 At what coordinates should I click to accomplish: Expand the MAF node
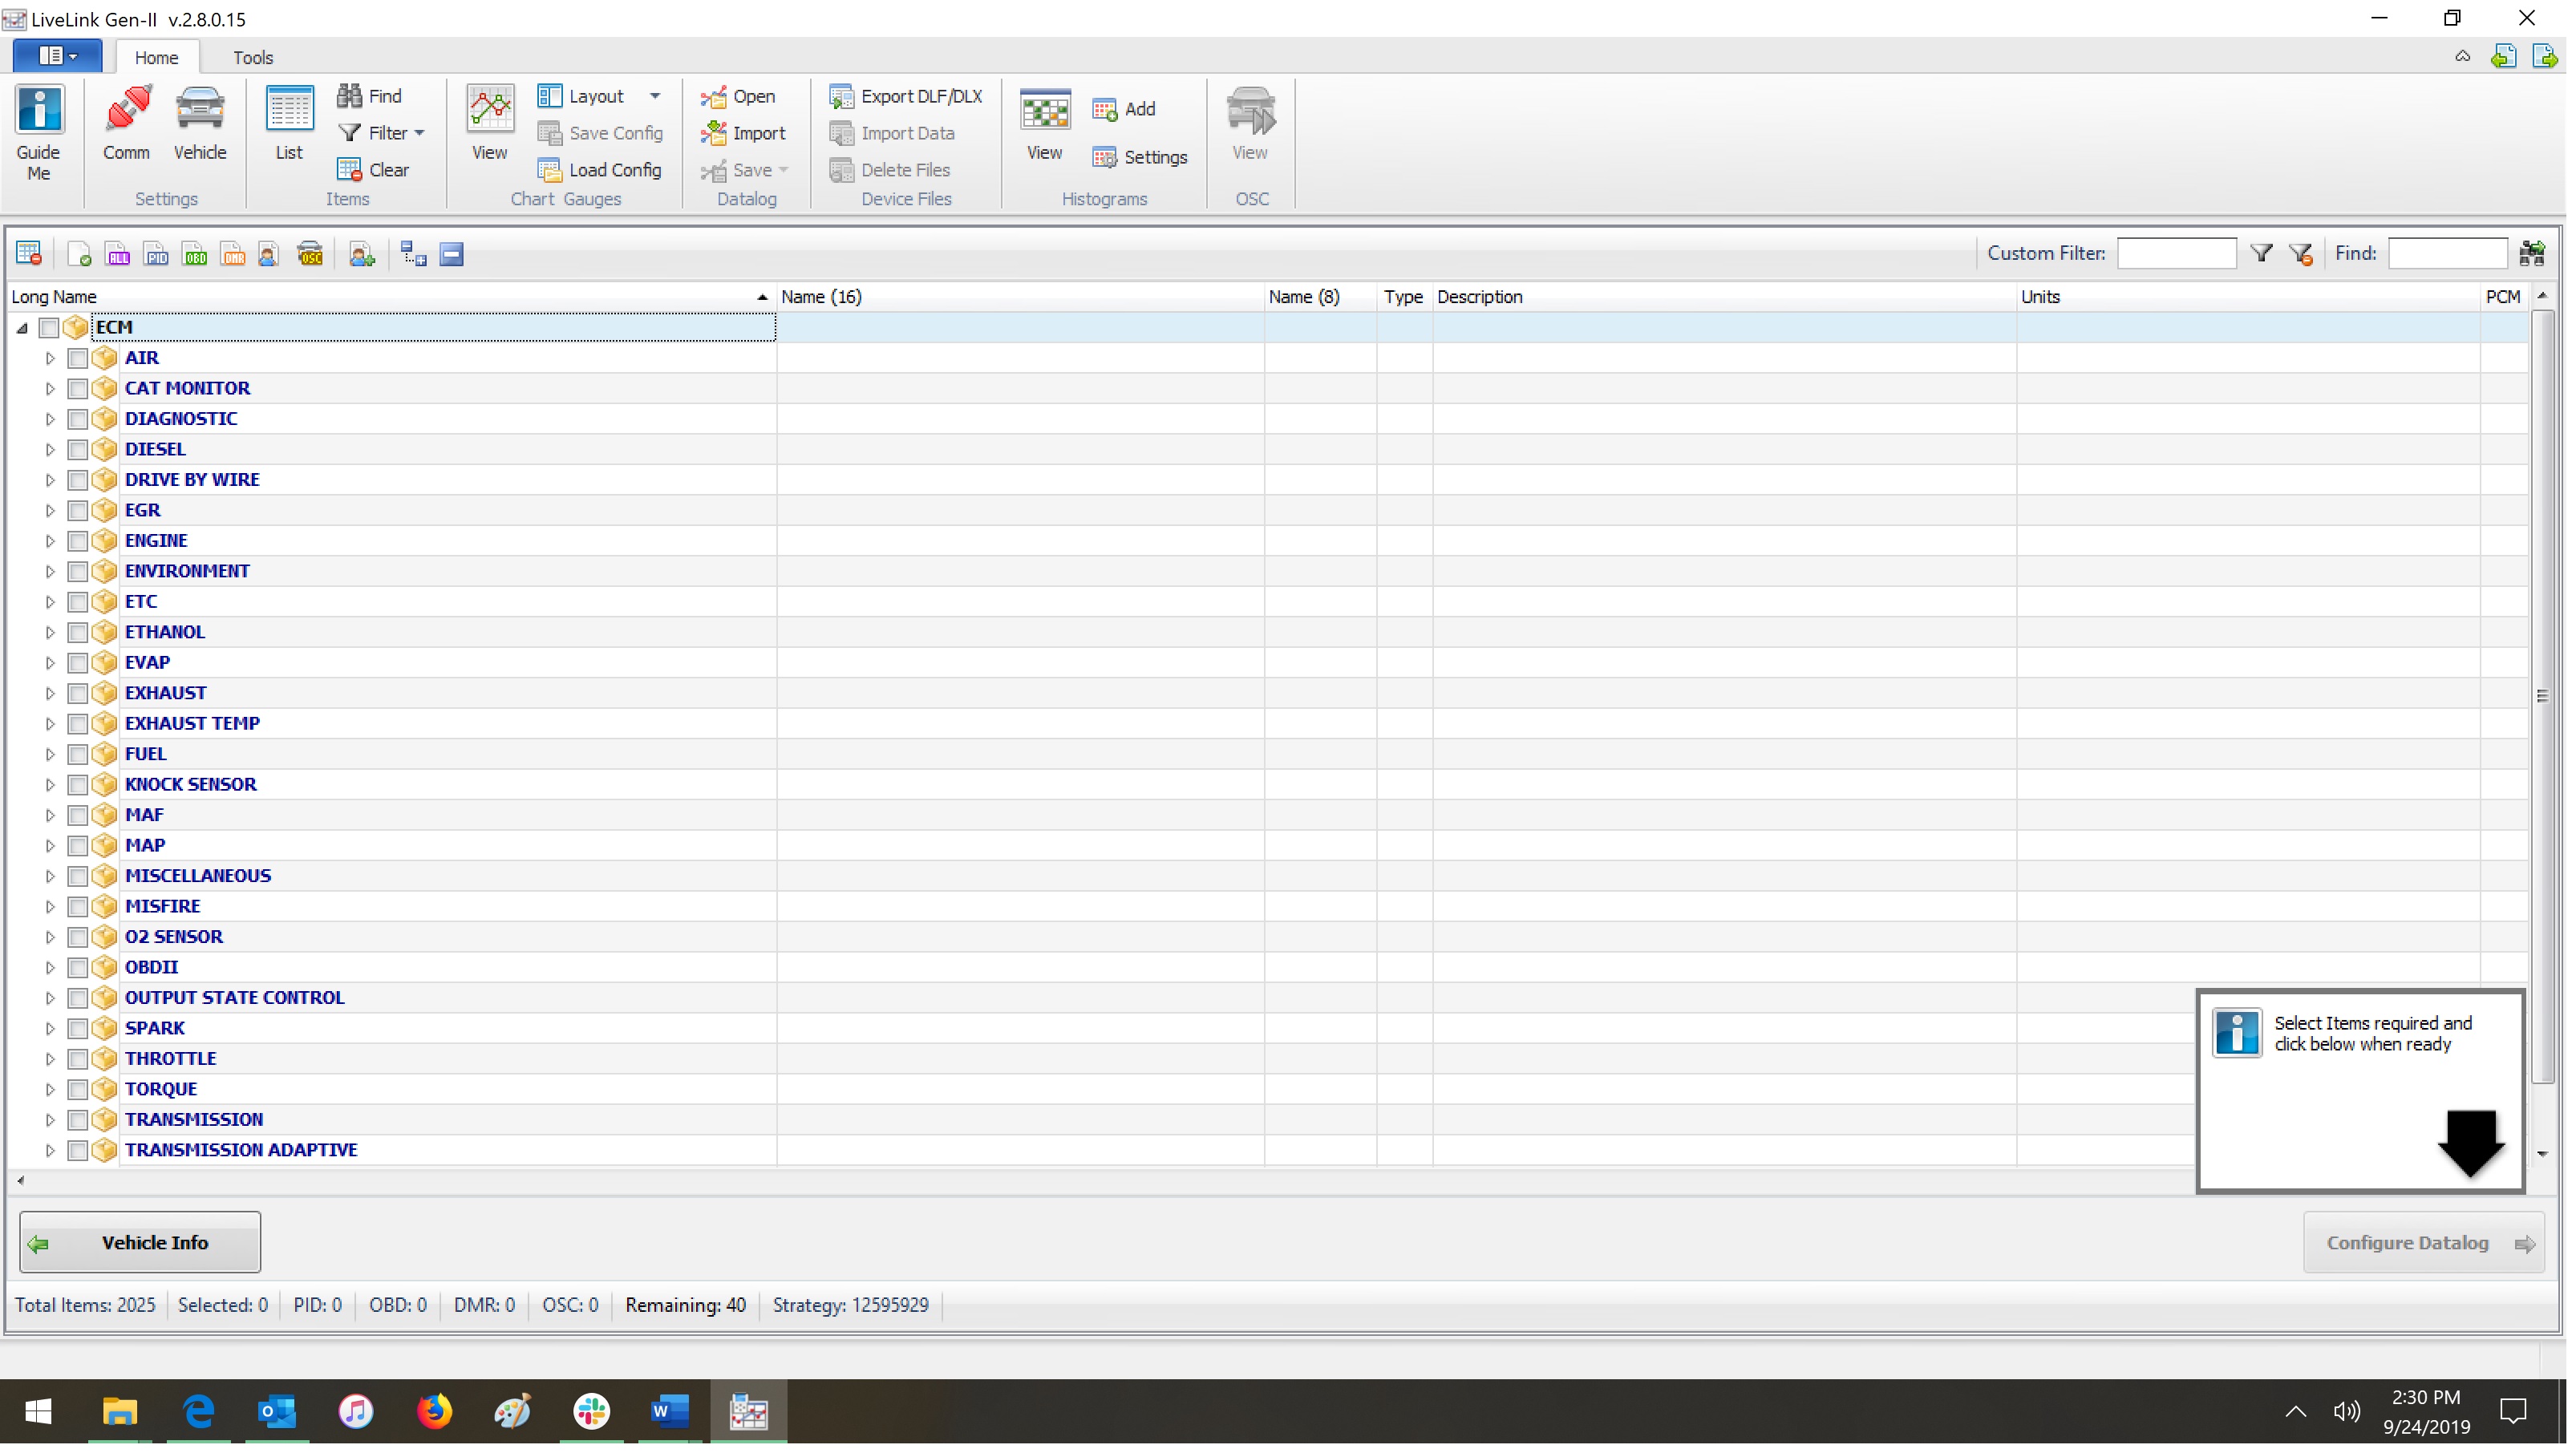coord(50,815)
